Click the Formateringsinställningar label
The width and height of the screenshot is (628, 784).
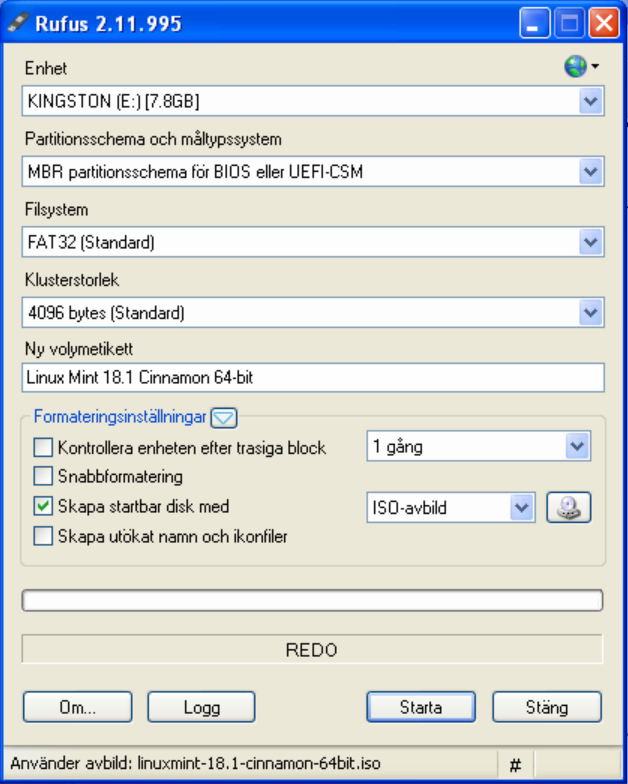click(120, 416)
